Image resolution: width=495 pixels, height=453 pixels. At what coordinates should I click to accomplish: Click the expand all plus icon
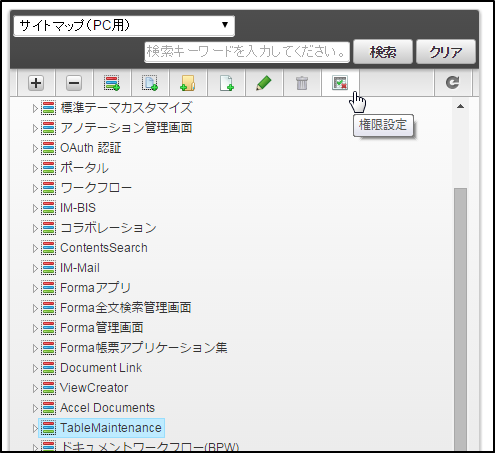point(36,83)
